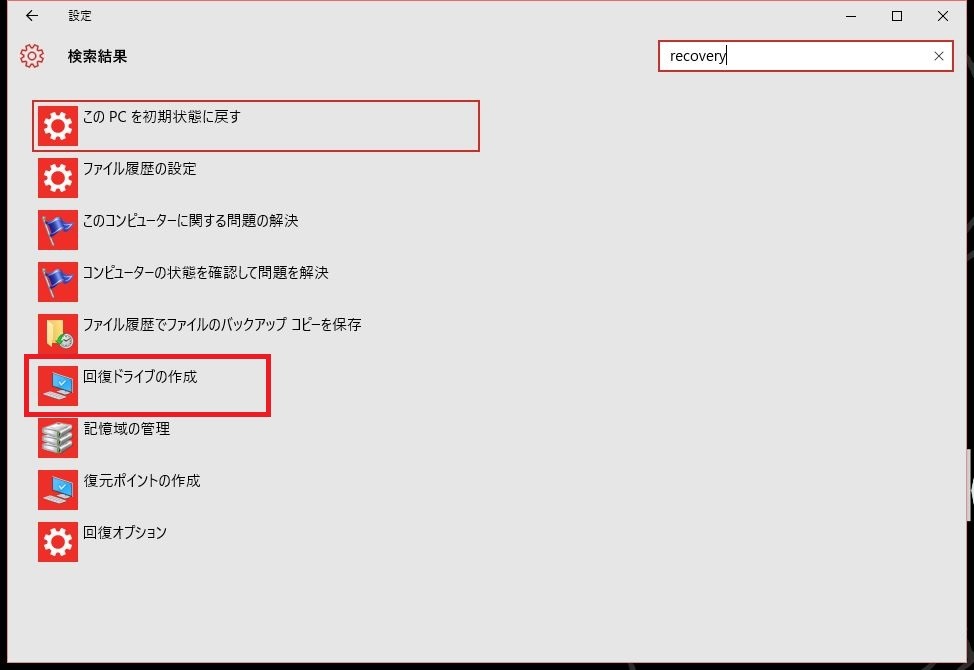The image size is (974, 670).
Task: Click the settings gear icon next to 検索結果
Action: [32, 56]
